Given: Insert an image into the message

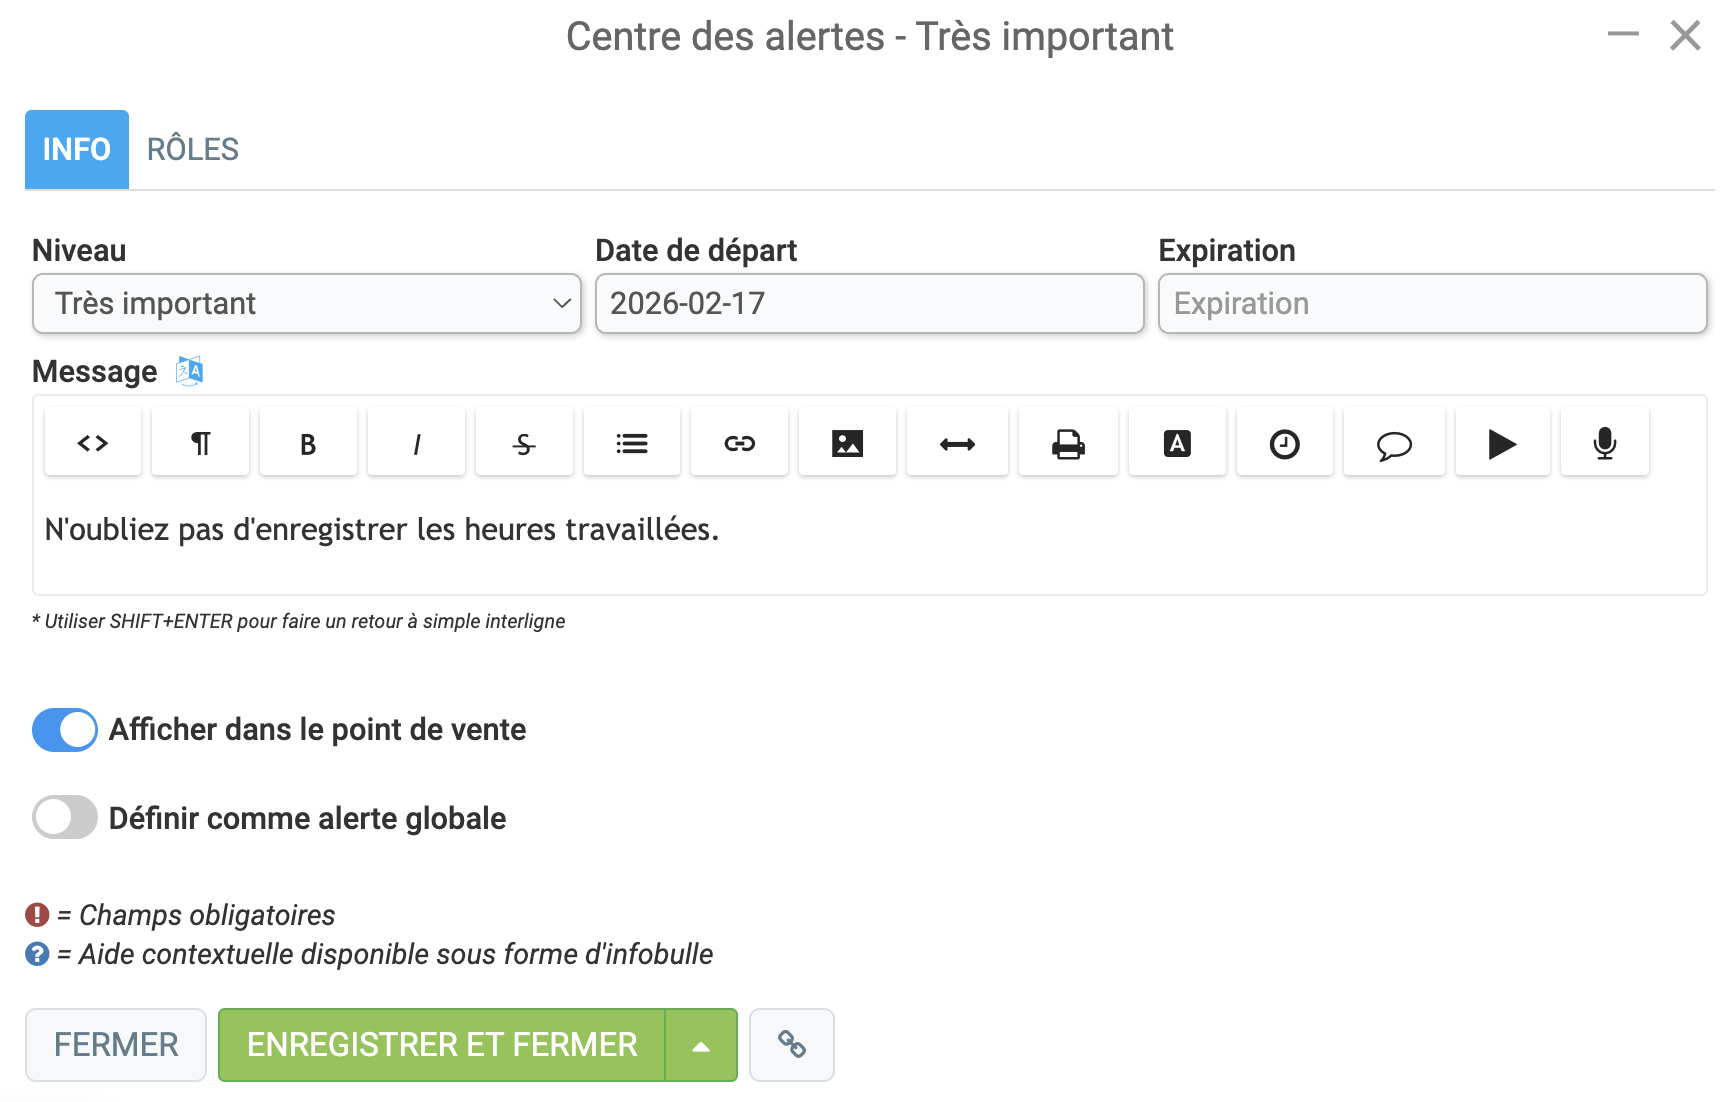Looking at the screenshot, I should 847,443.
